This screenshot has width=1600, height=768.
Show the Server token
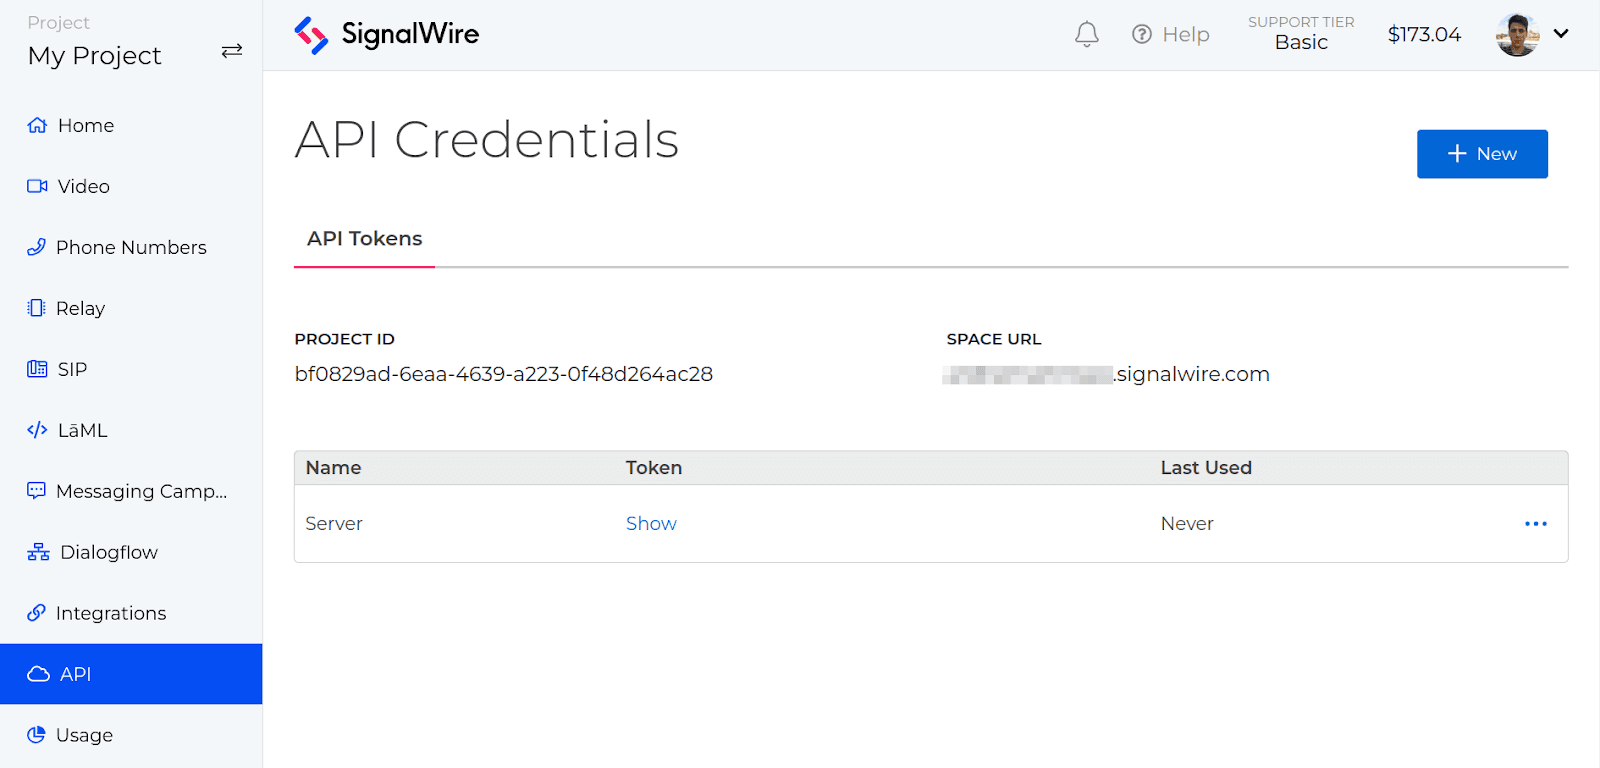pos(651,524)
